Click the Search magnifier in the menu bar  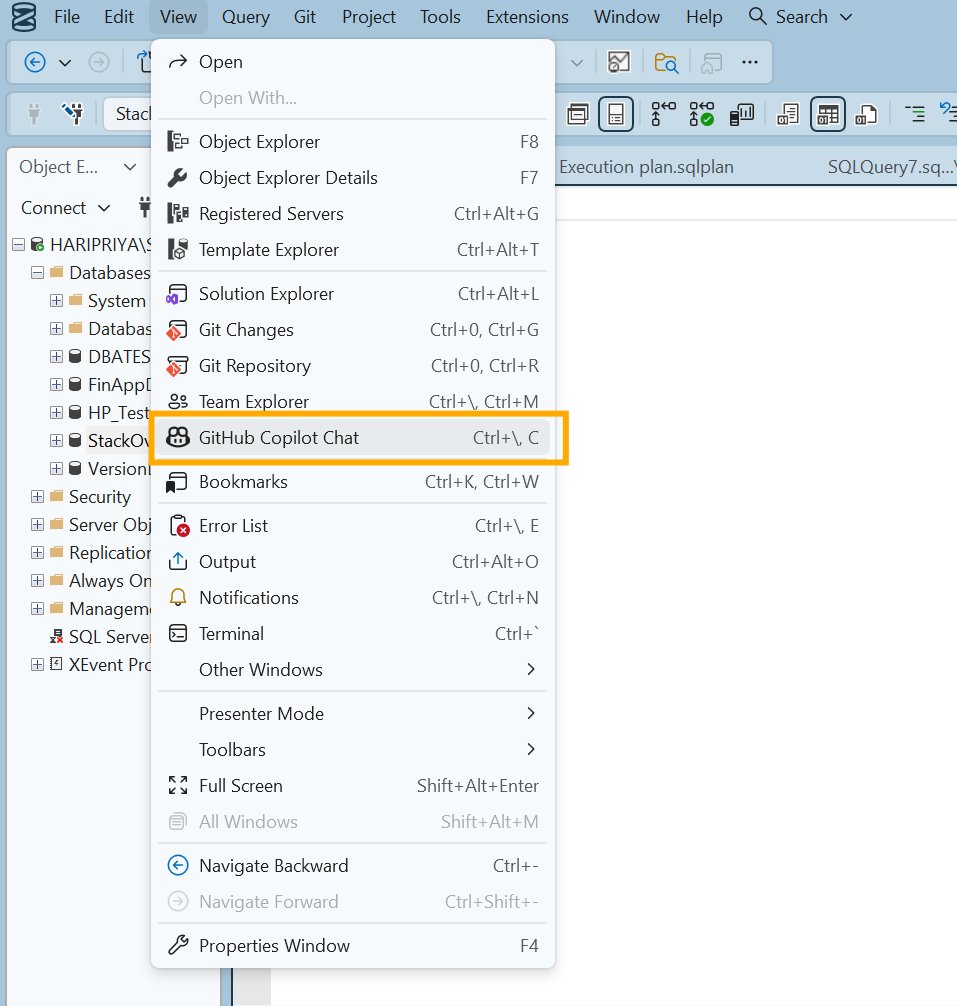coord(758,17)
